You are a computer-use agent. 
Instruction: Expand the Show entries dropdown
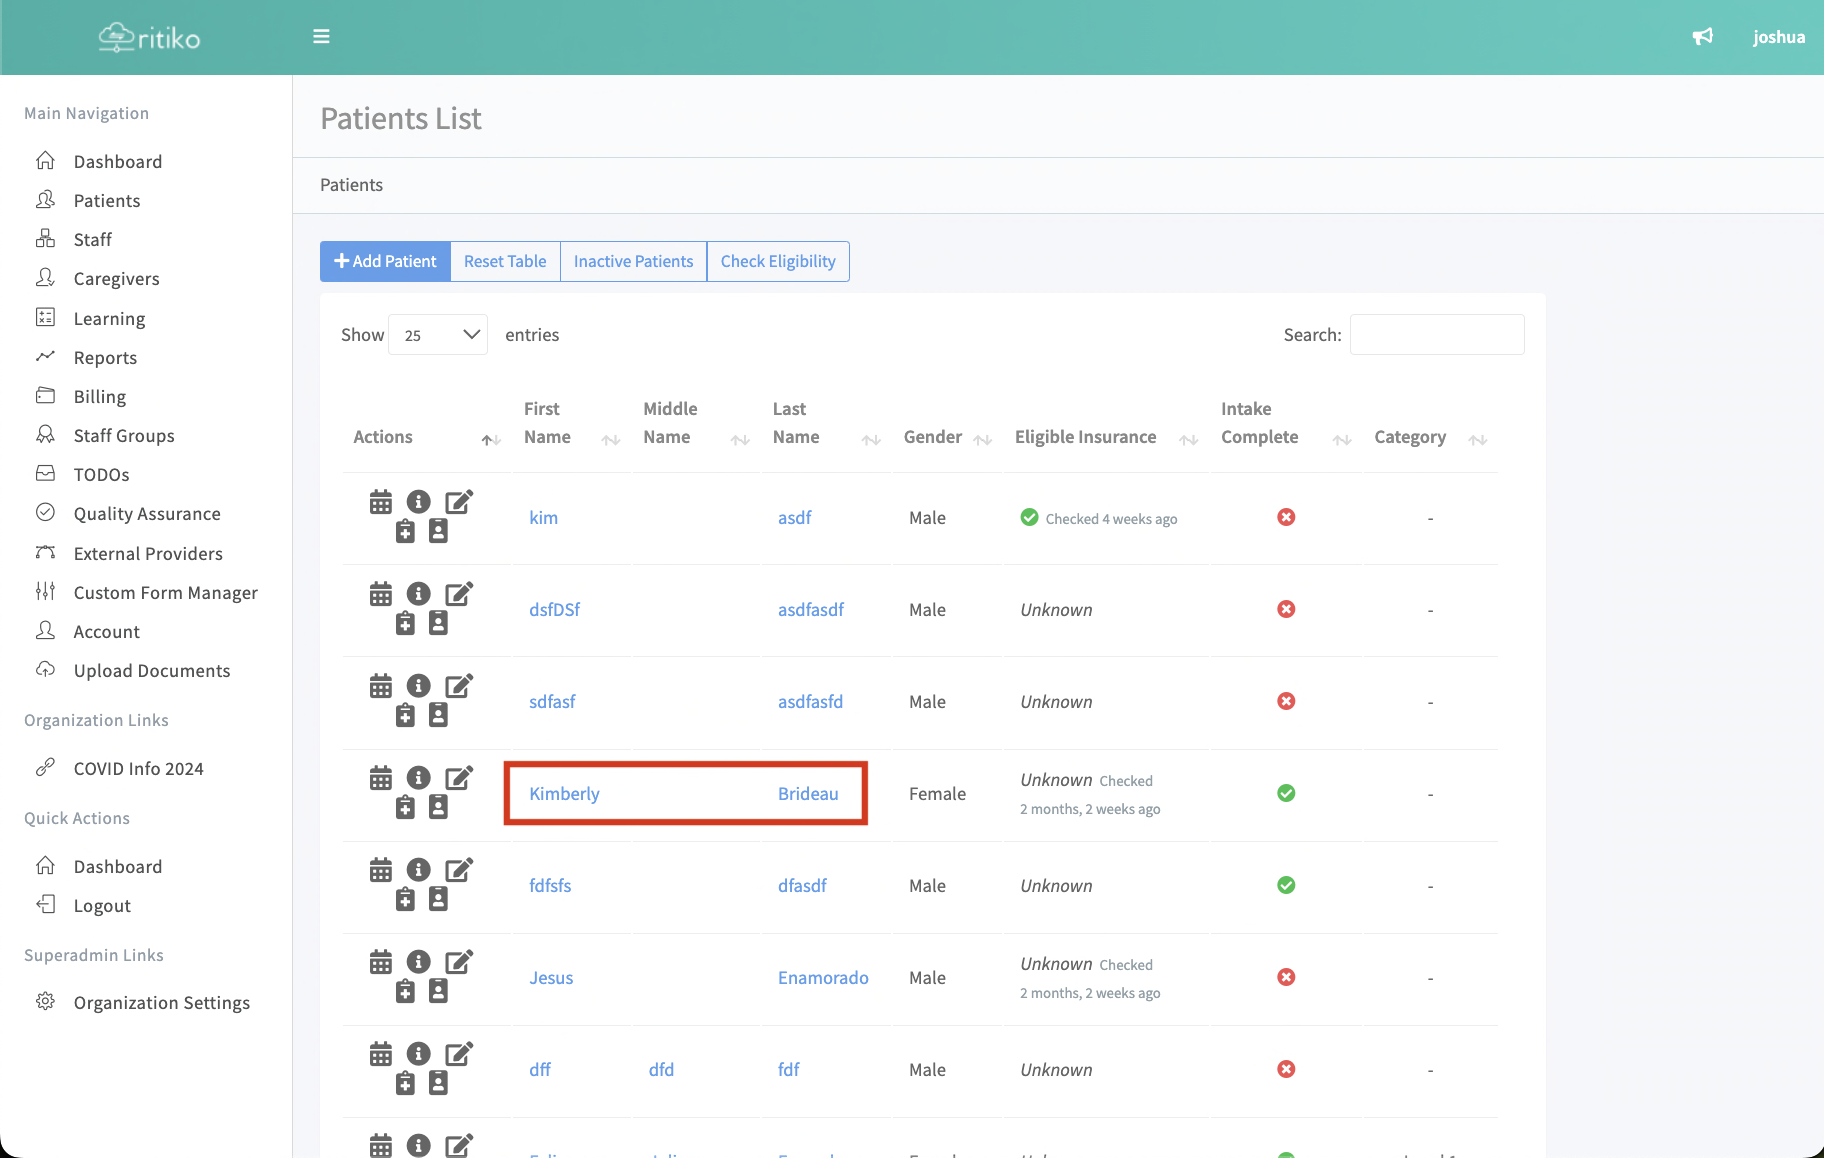coord(438,335)
